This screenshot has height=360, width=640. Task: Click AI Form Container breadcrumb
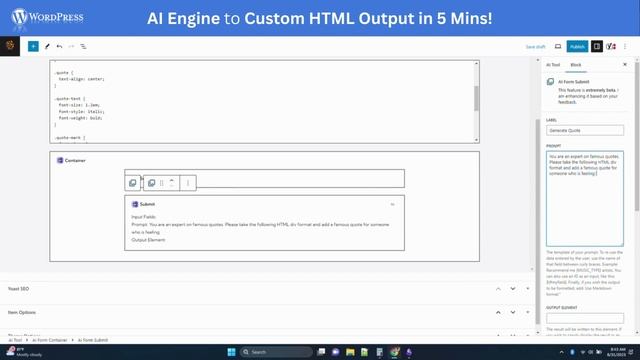coord(49,340)
